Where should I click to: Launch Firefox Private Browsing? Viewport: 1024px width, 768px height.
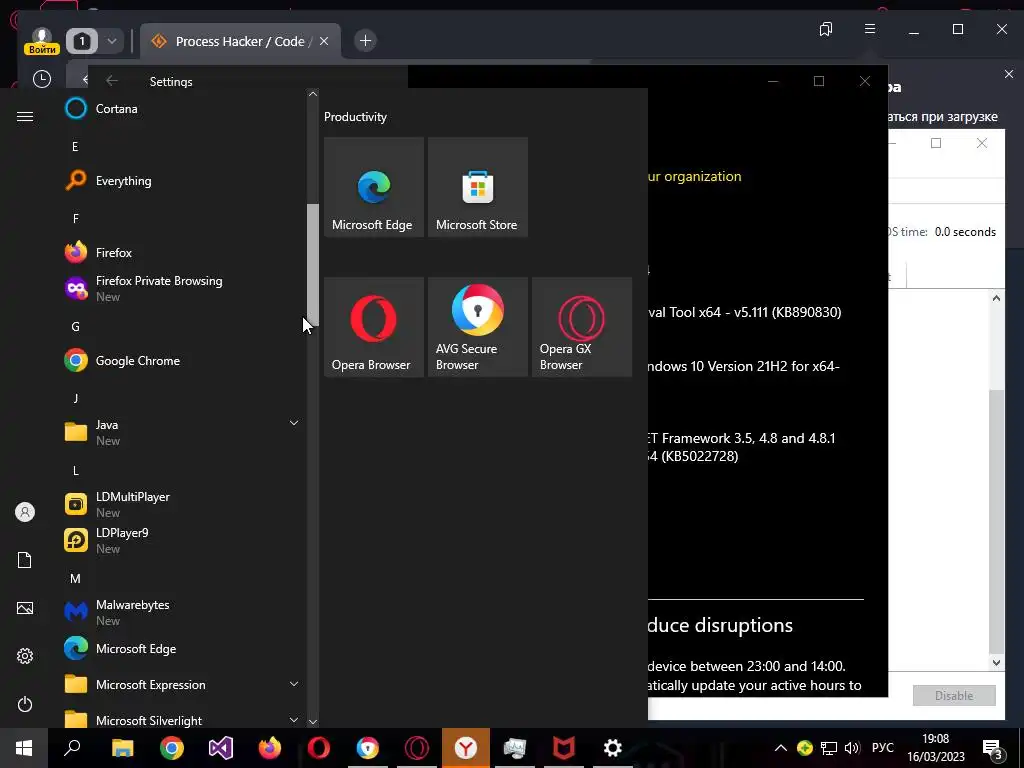[x=183, y=288]
